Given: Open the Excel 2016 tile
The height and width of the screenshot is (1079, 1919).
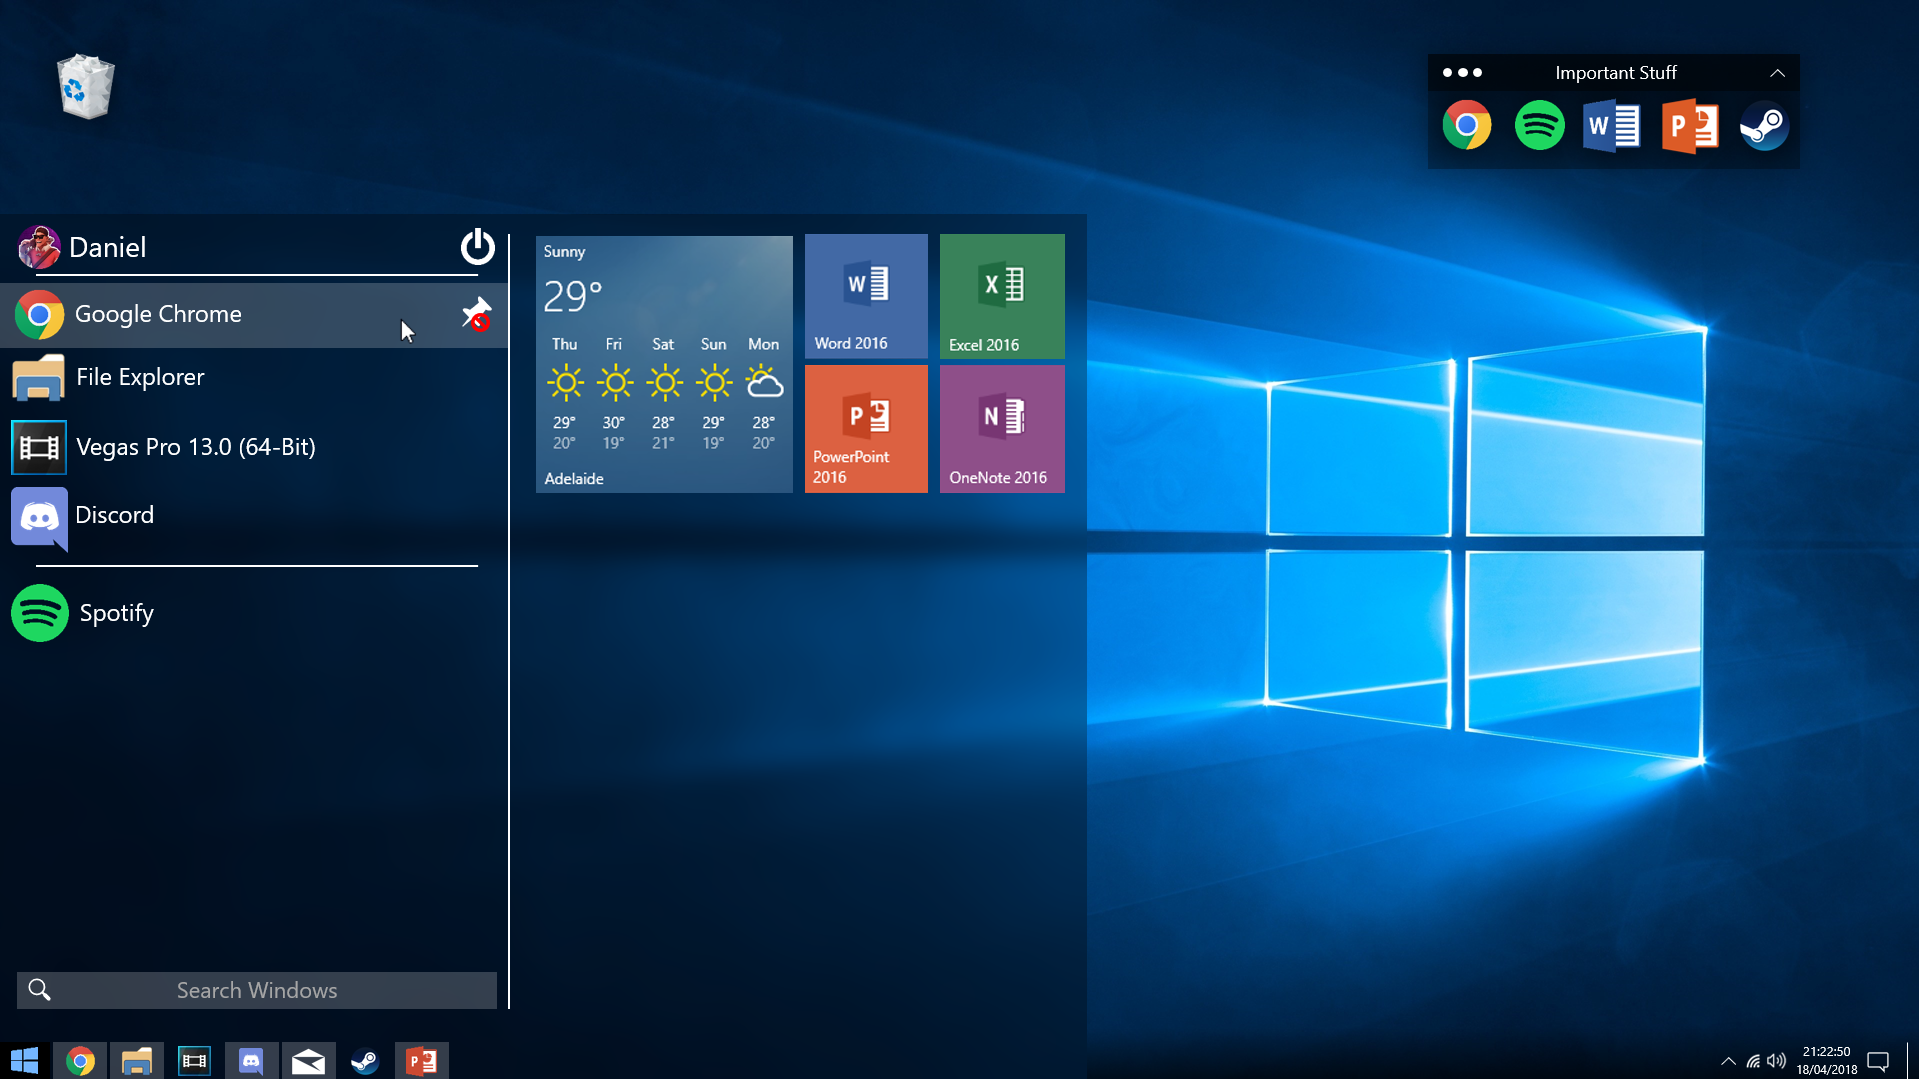Looking at the screenshot, I should click(x=1001, y=296).
